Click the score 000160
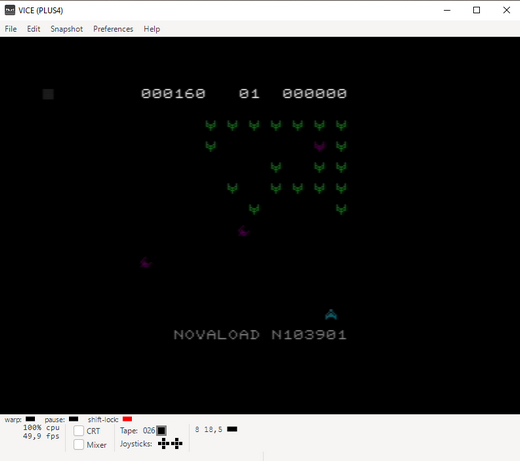 click(x=173, y=94)
